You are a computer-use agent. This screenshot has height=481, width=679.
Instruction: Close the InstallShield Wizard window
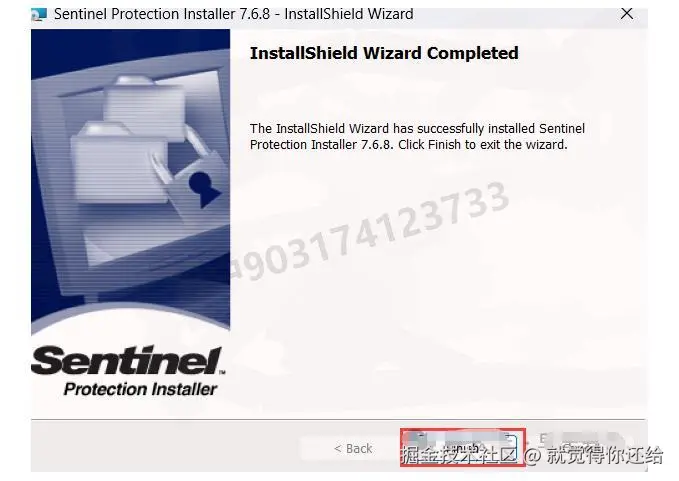point(627,14)
